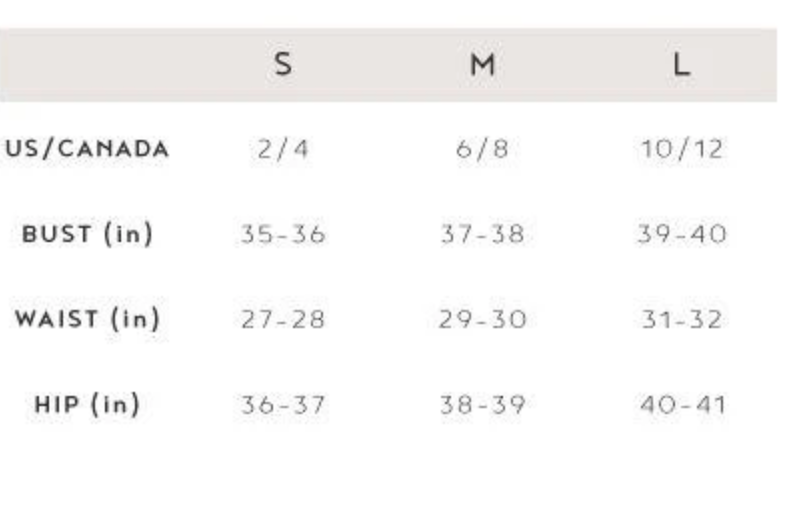Click the 27-28 waist measurement

click(283, 320)
